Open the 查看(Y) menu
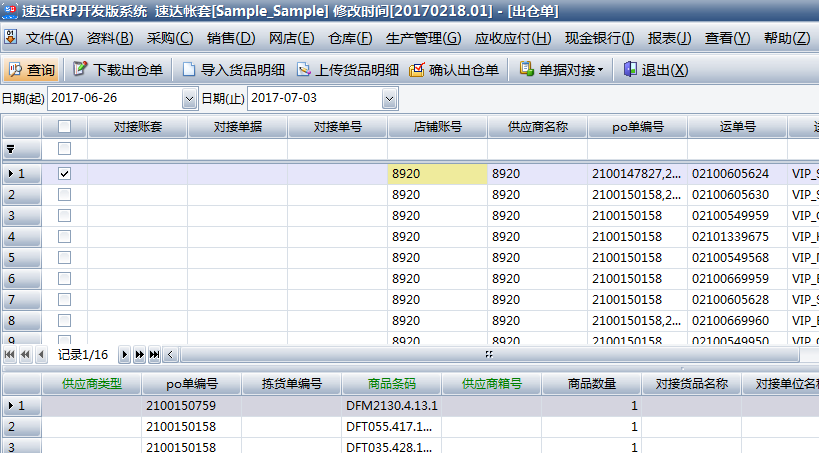The width and height of the screenshot is (819, 453). 728,38
